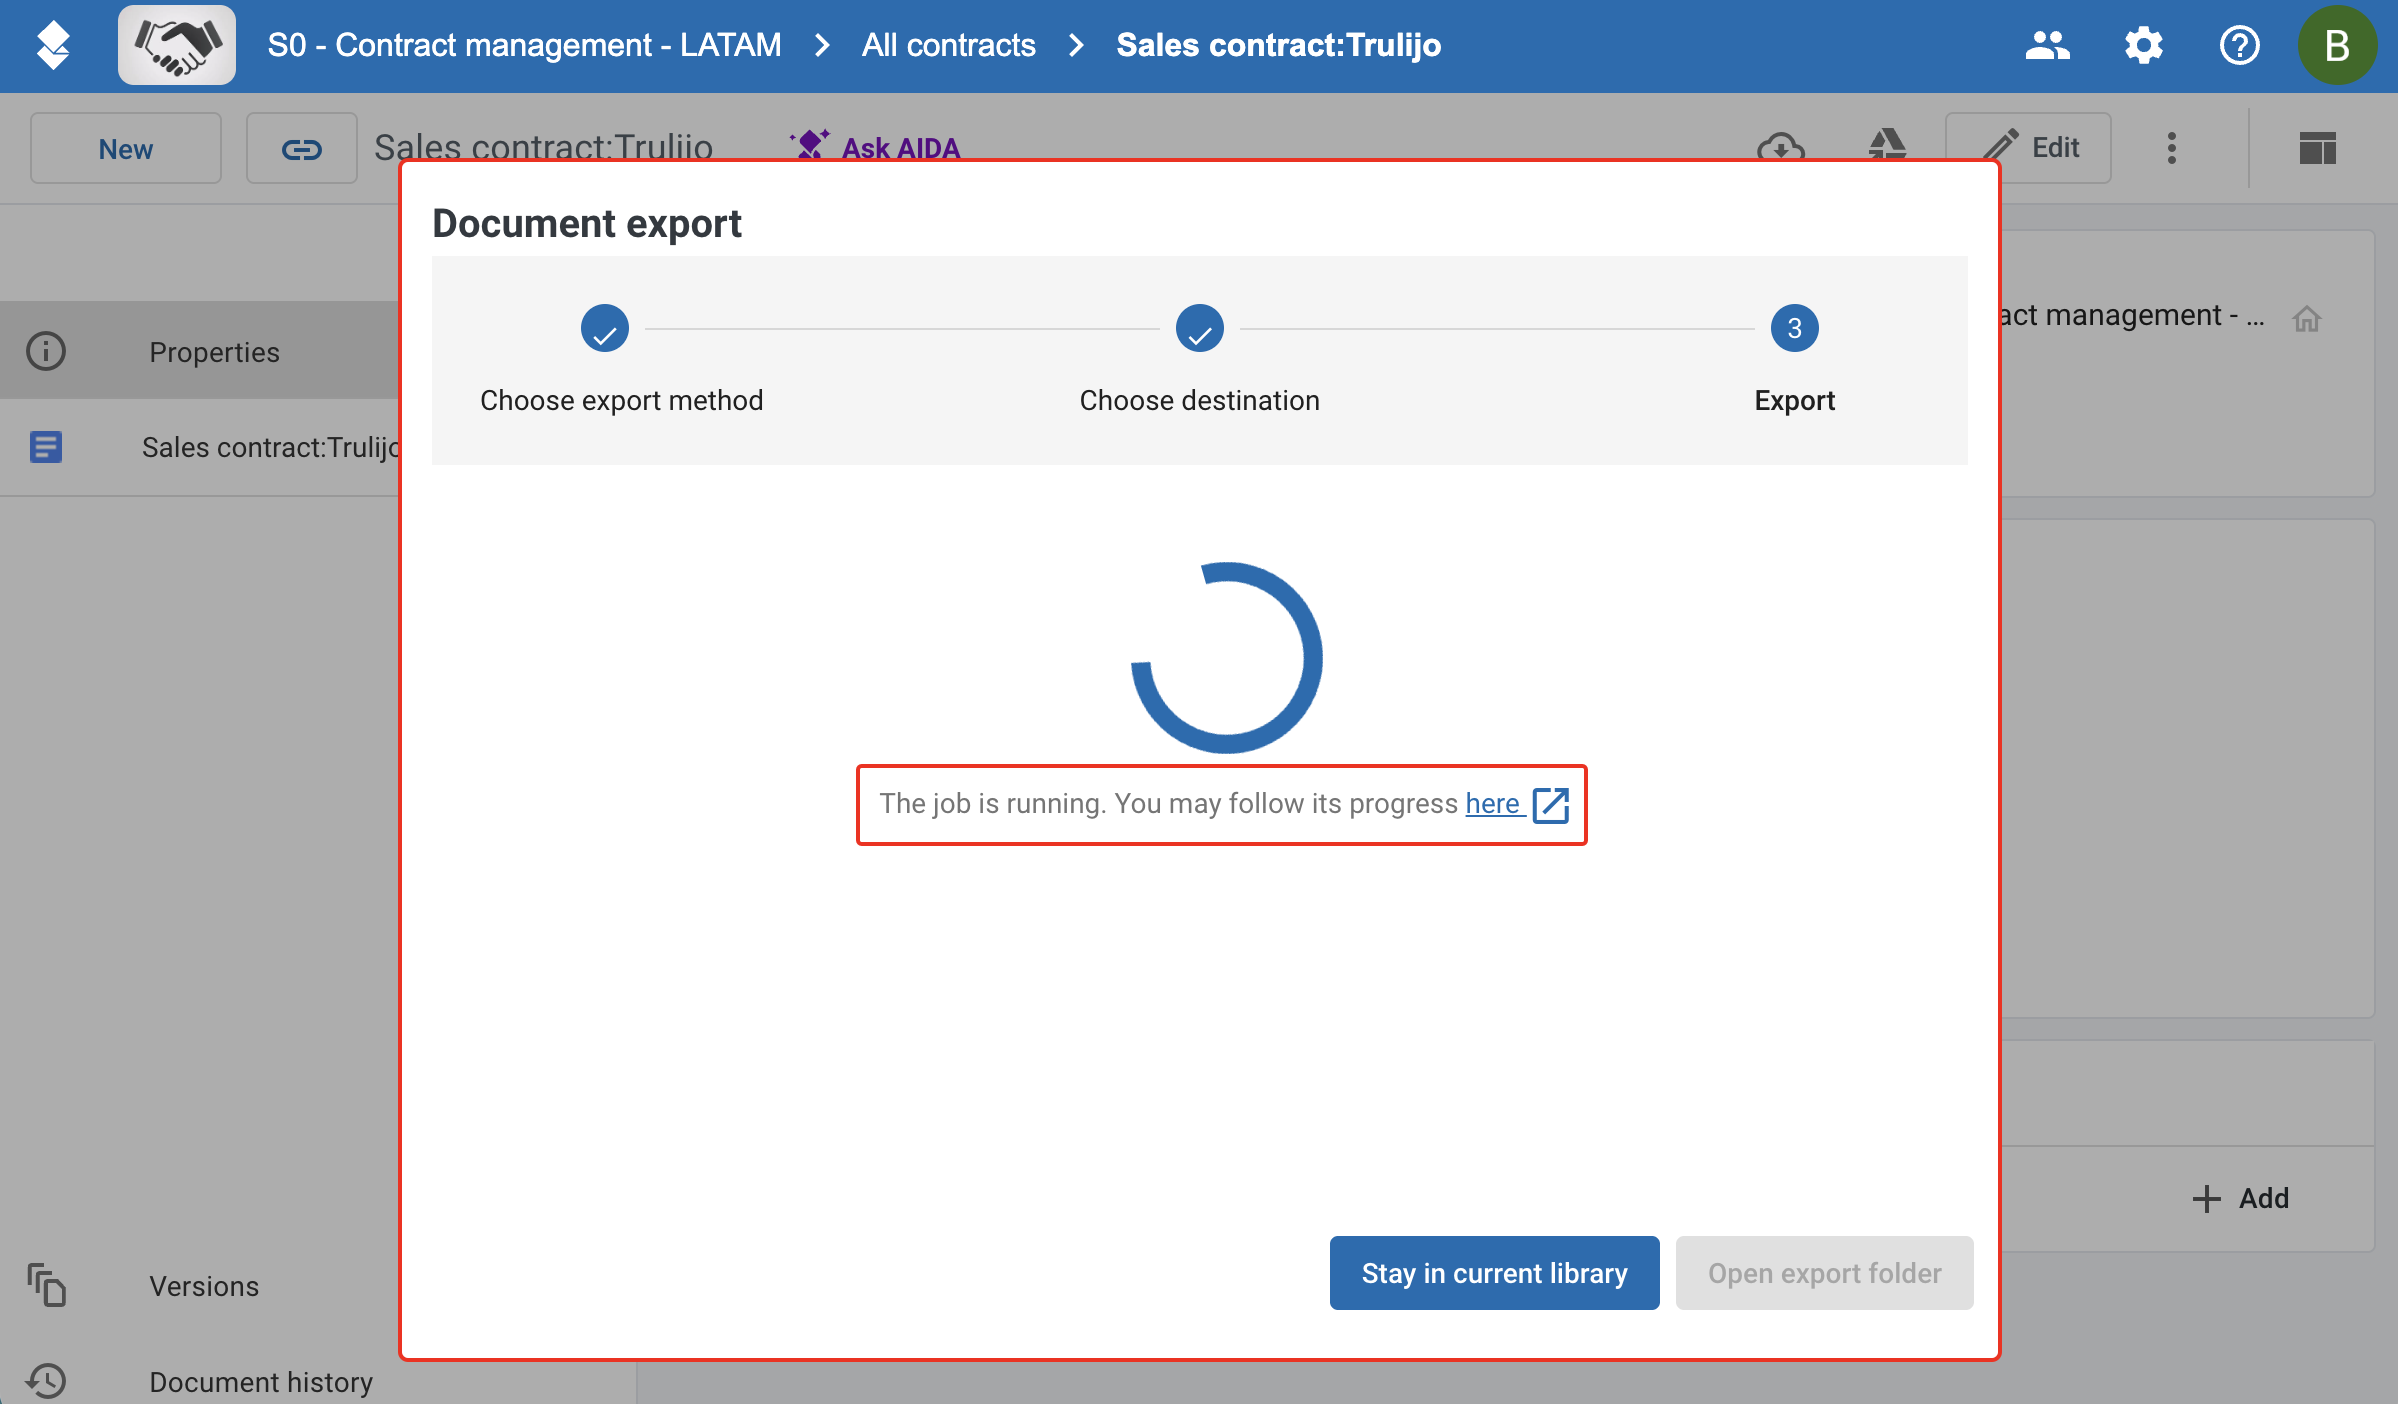Click the external link icon after here
Image resolution: width=2398 pixels, height=1404 pixels.
coord(1550,804)
